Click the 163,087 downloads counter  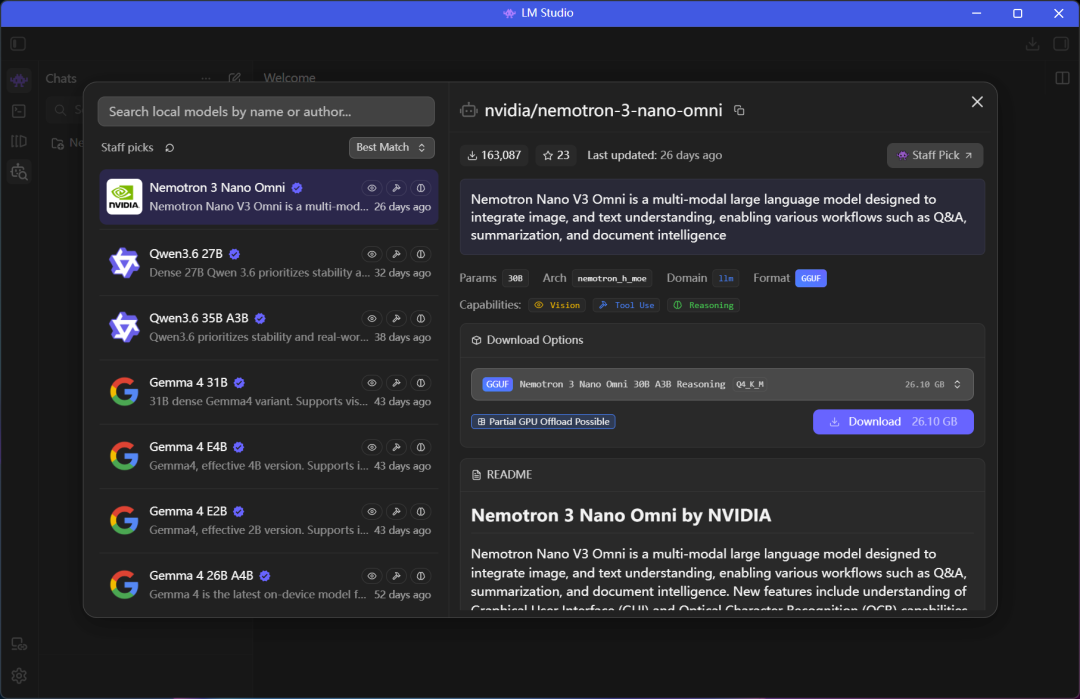tap(494, 155)
